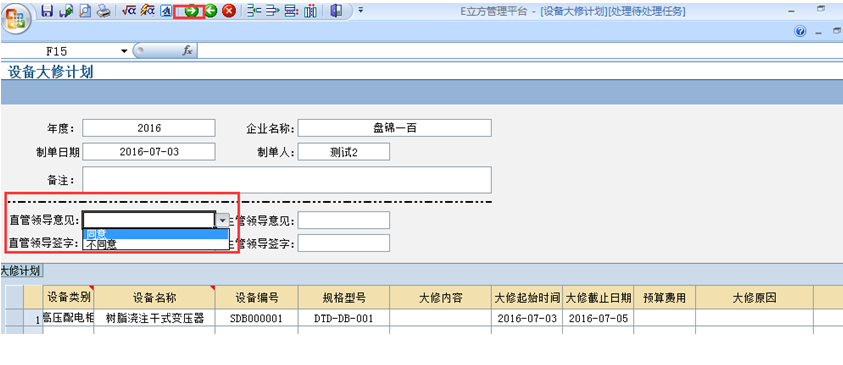Click the cell 树脂浇注干式变压器

point(154,318)
